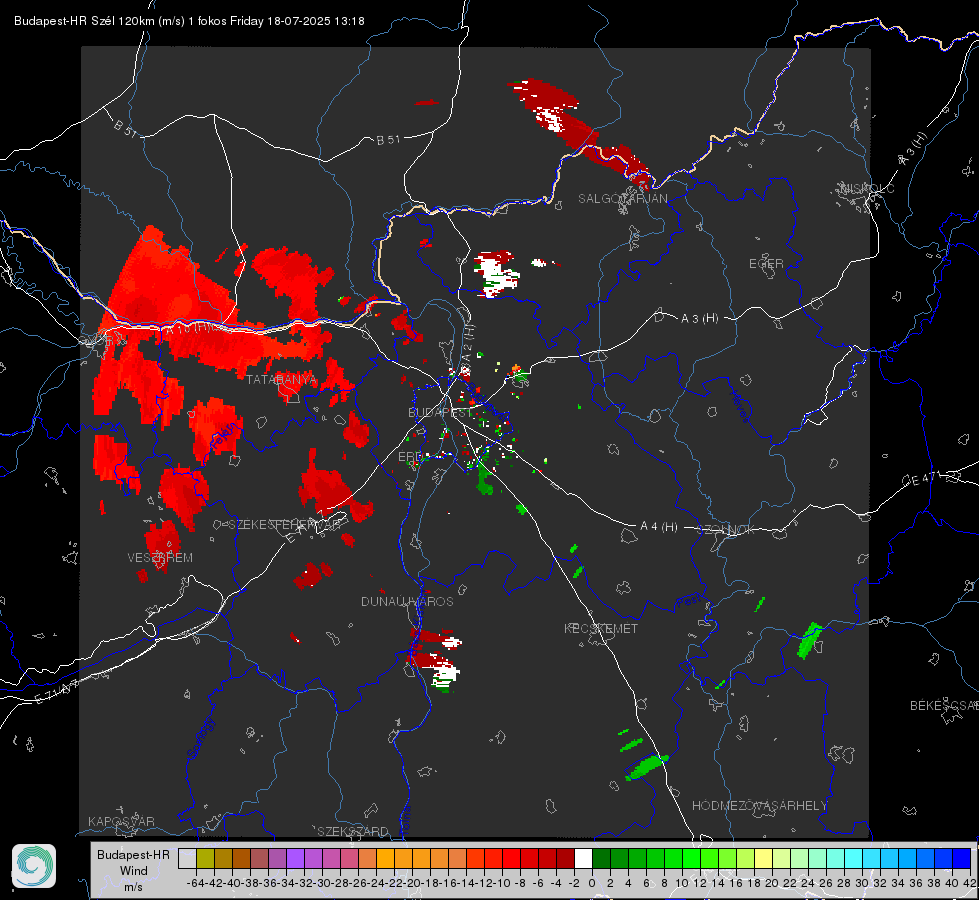The height and width of the screenshot is (900, 979).
Task: Click the 0 legend scale value
Action: coord(592,883)
